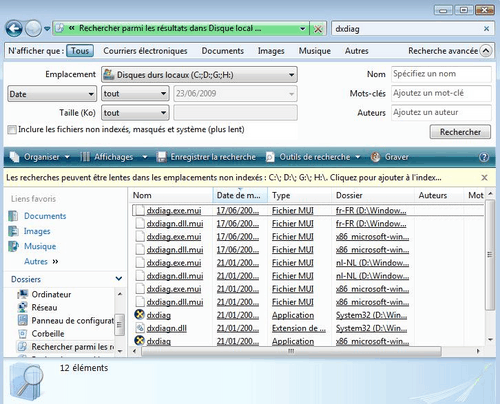The height and width of the screenshot is (404, 500).
Task: Filter results by Documents
Action: click(x=223, y=51)
